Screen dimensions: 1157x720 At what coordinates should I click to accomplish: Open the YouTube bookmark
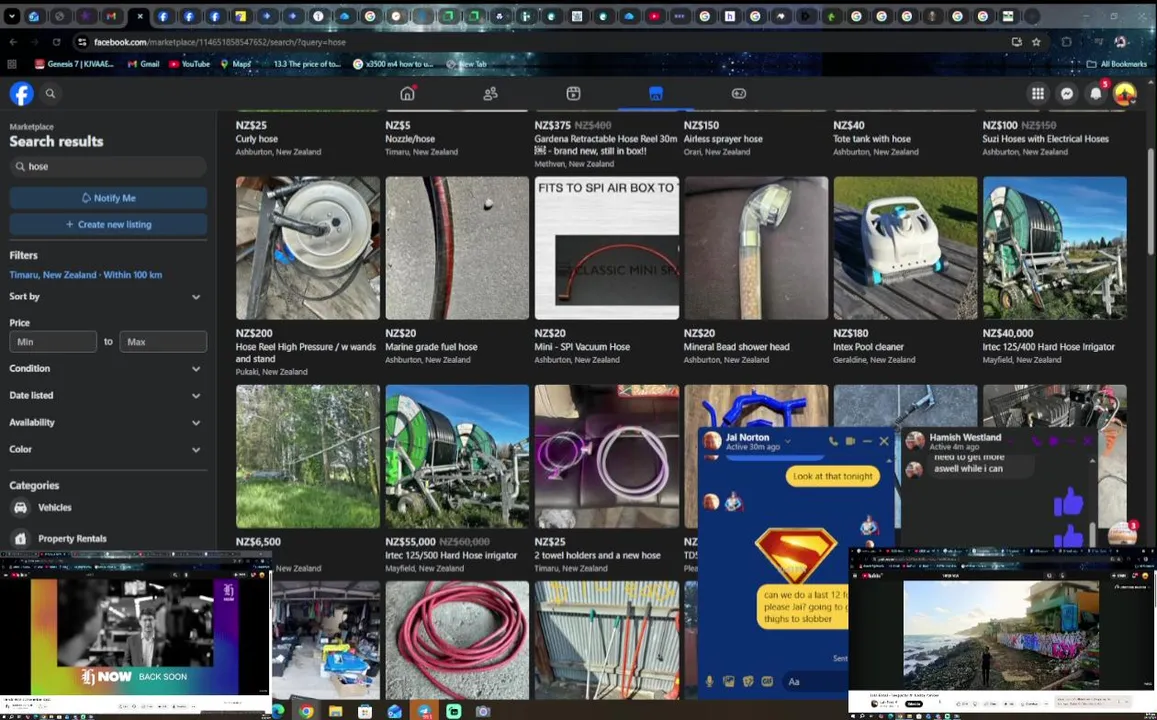click(x=190, y=64)
